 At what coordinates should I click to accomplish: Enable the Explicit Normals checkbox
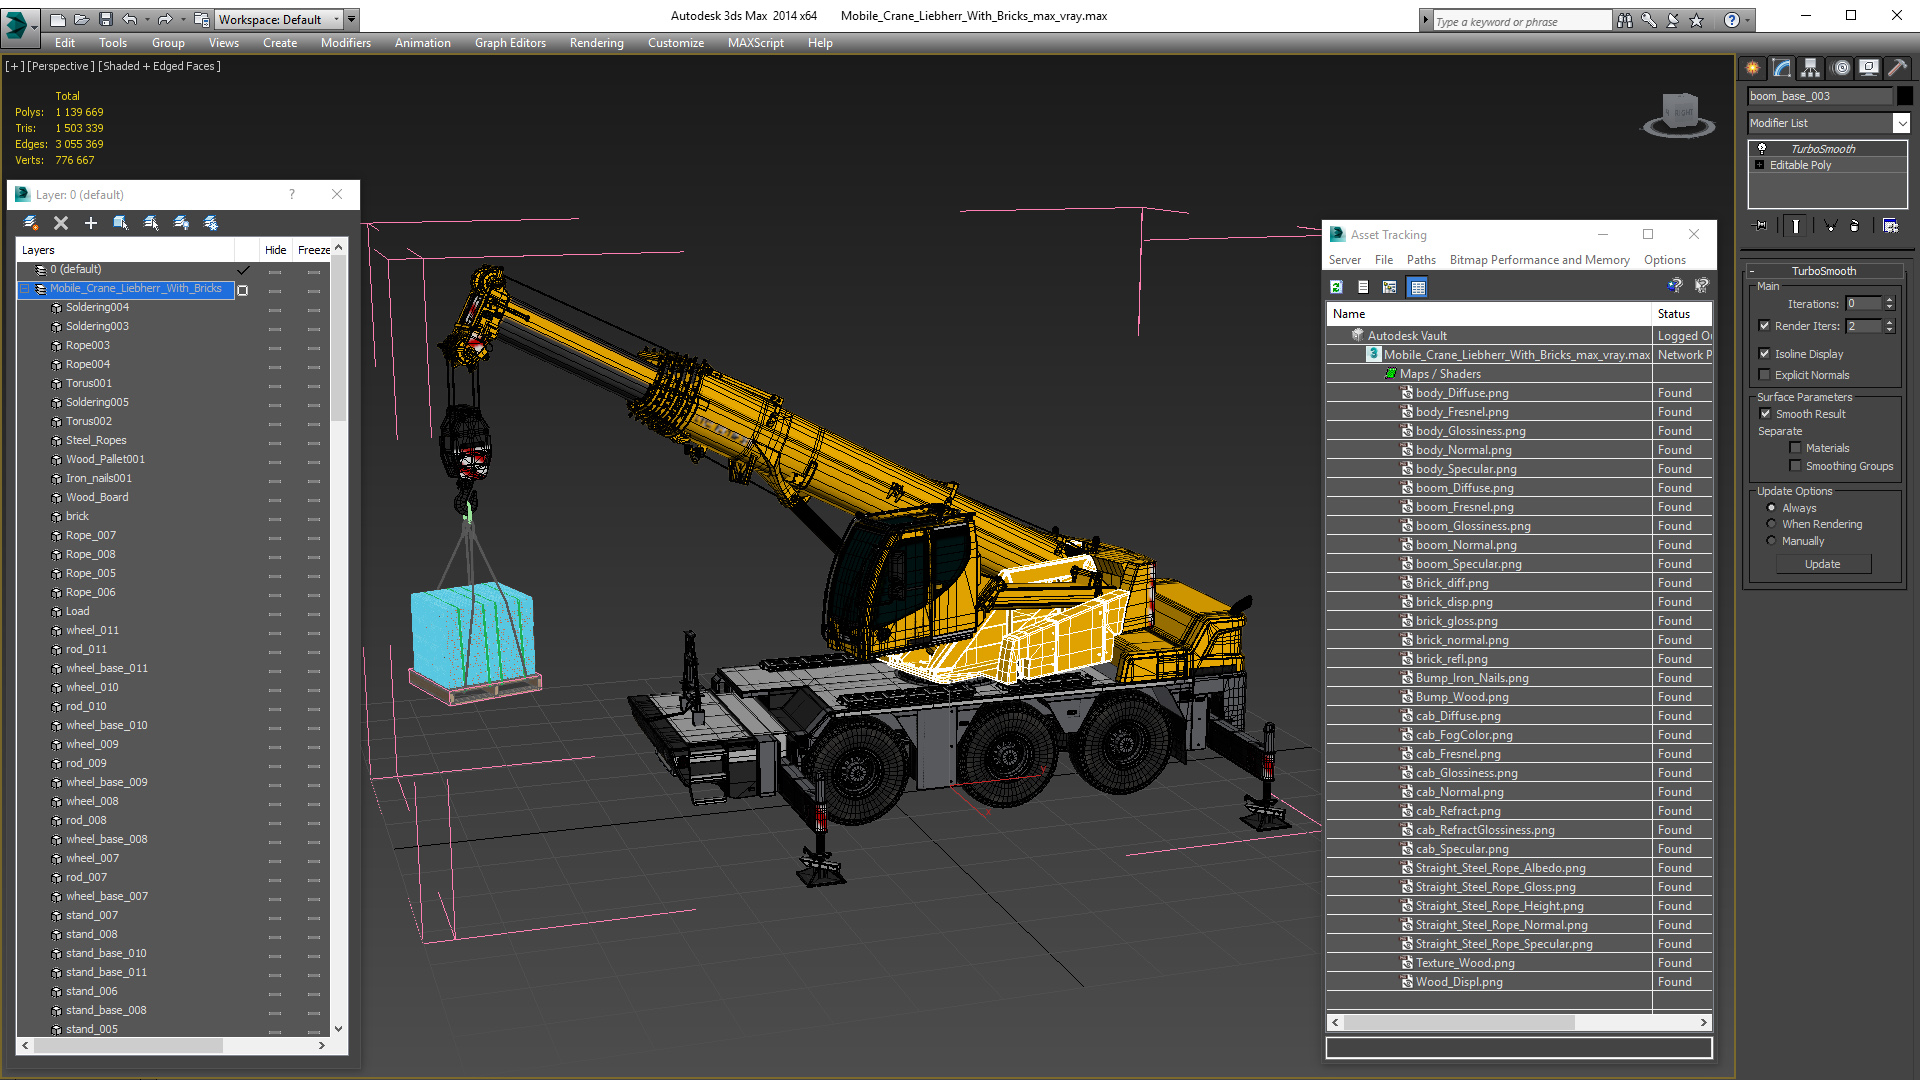pyautogui.click(x=1764, y=375)
